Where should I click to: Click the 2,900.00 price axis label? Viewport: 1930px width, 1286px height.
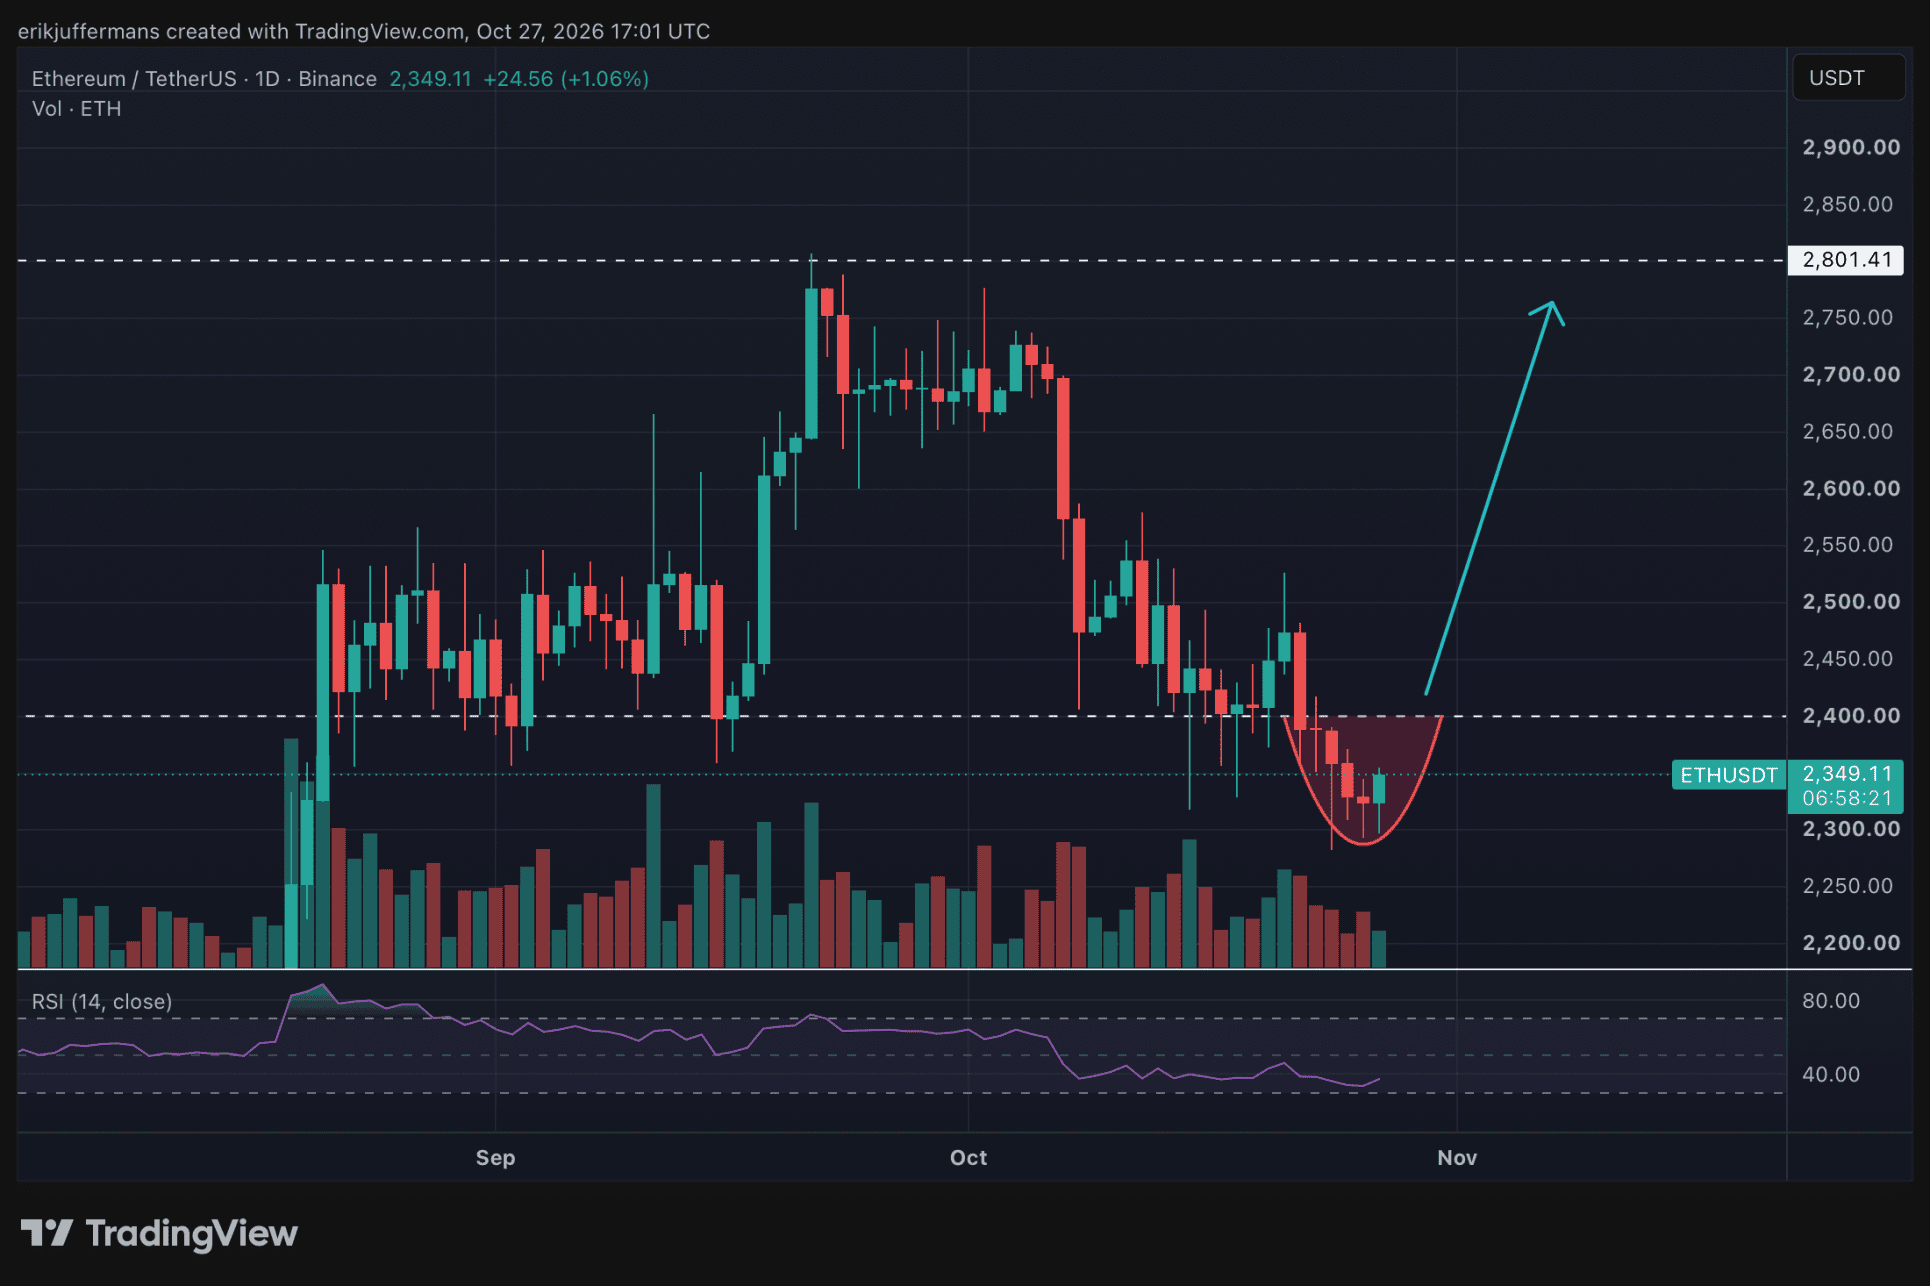pyautogui.click(x=1851, y=147)
